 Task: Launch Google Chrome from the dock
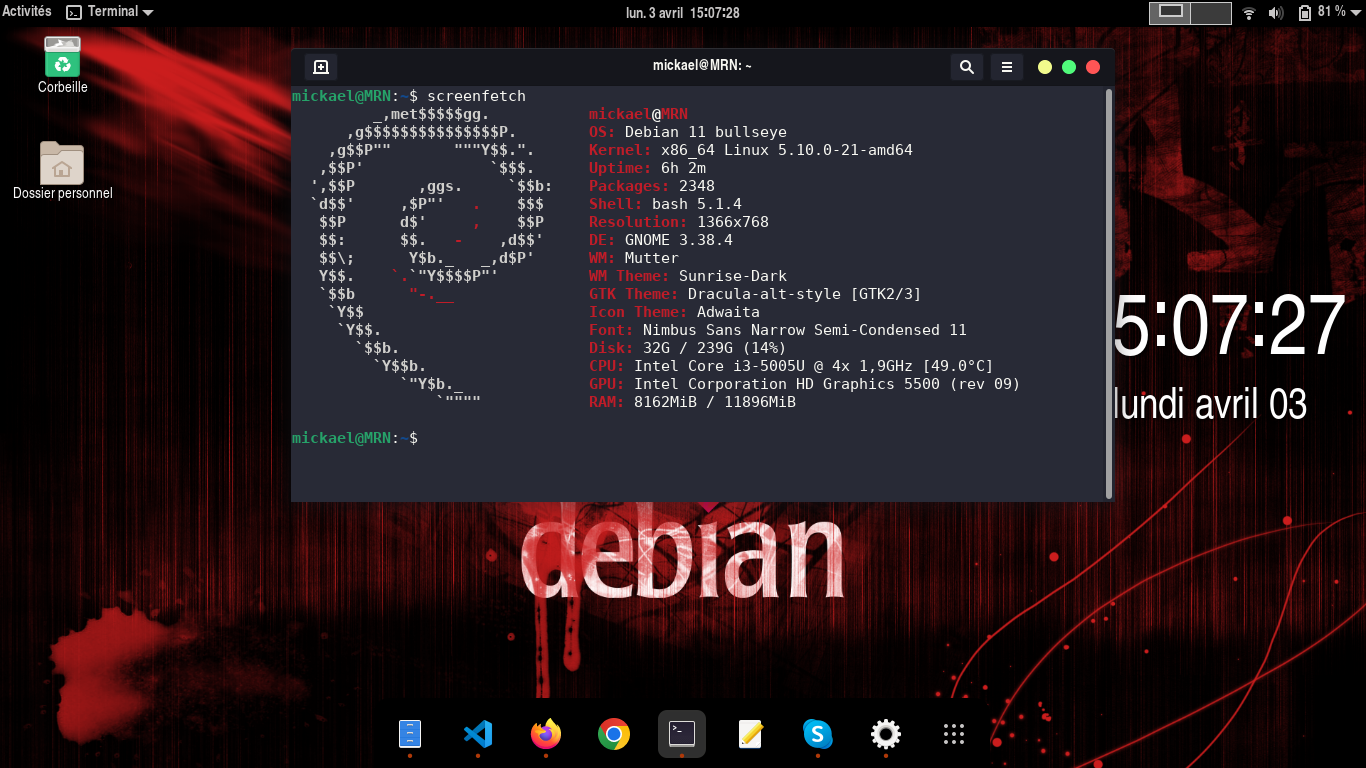[x=614, y=735]
